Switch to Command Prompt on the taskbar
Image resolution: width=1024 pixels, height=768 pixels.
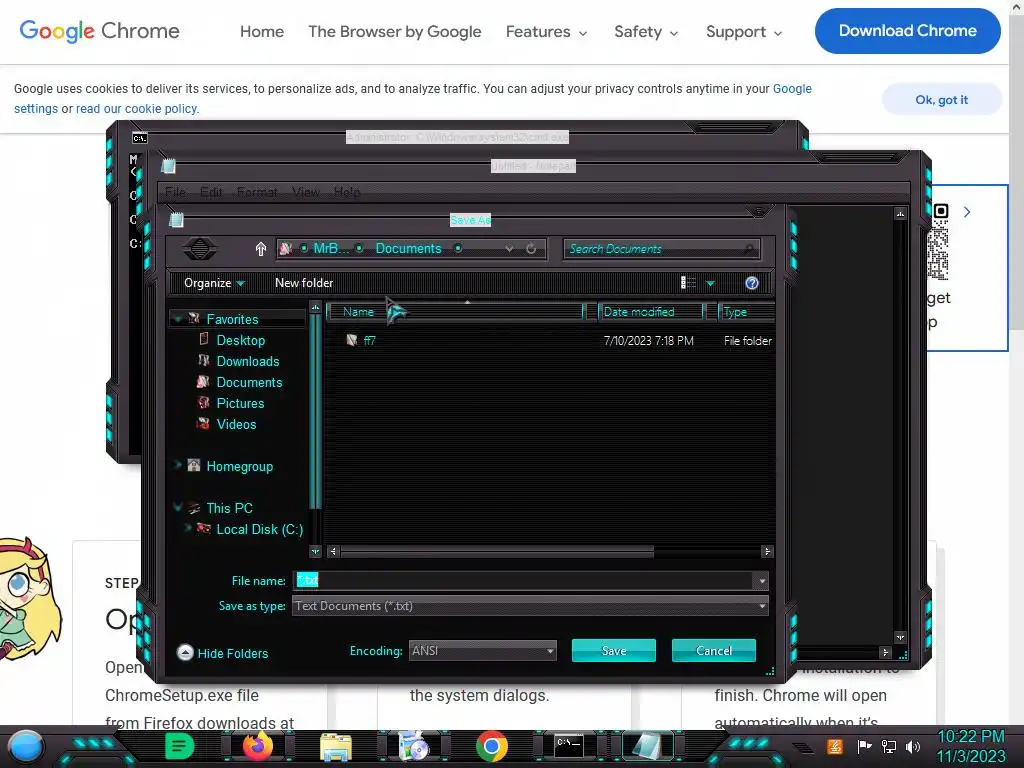click(x=569, y=746)
